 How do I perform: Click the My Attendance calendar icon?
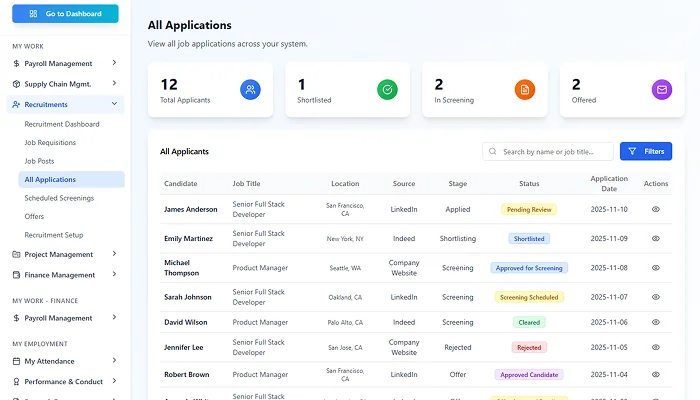pos(16,361)
